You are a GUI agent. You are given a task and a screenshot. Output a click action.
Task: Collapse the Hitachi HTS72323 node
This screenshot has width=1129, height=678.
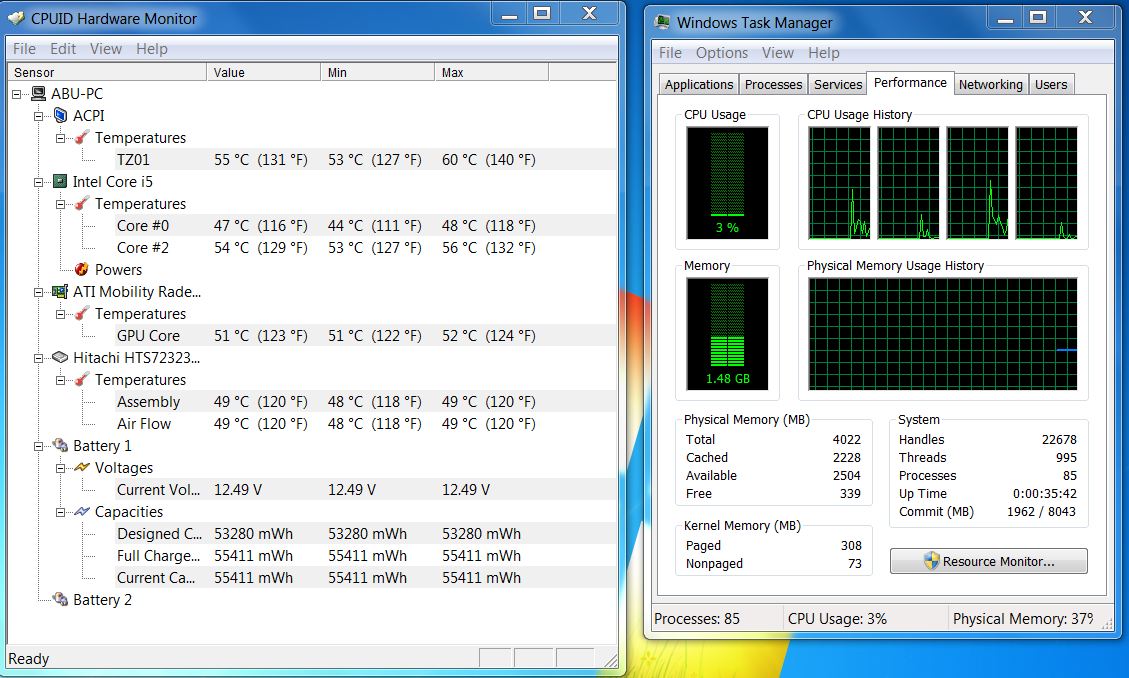[x=38, y=358]
